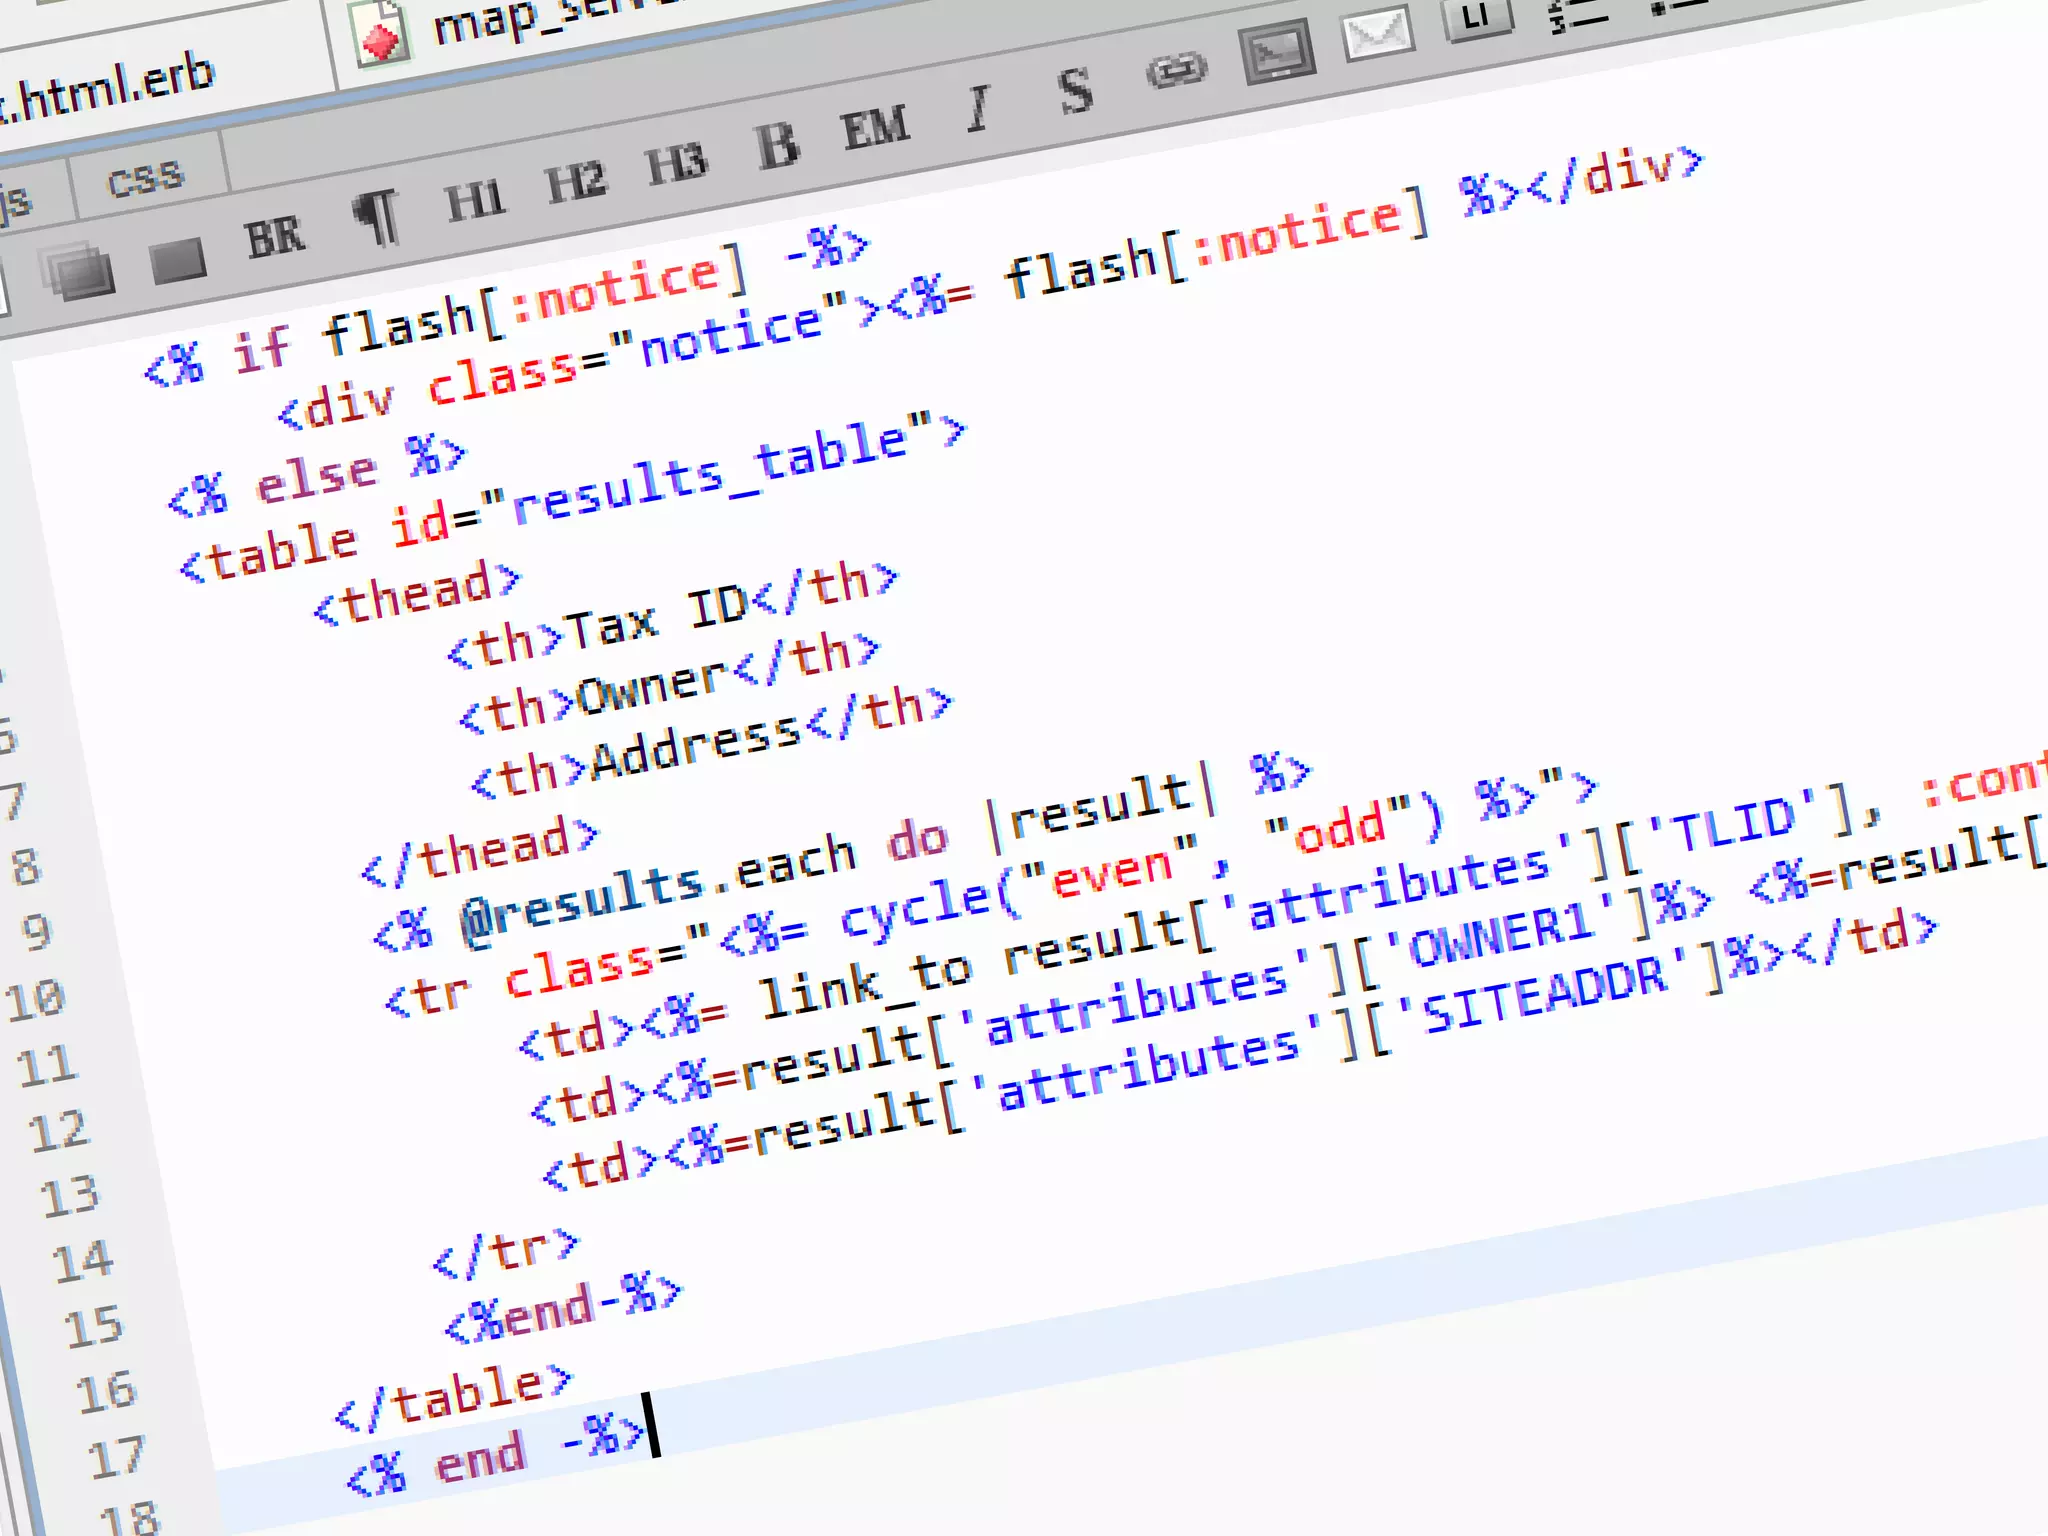Click the paragraph pilcrow icon
The width and height of the screenshot is (2048, 1536).
377,216
